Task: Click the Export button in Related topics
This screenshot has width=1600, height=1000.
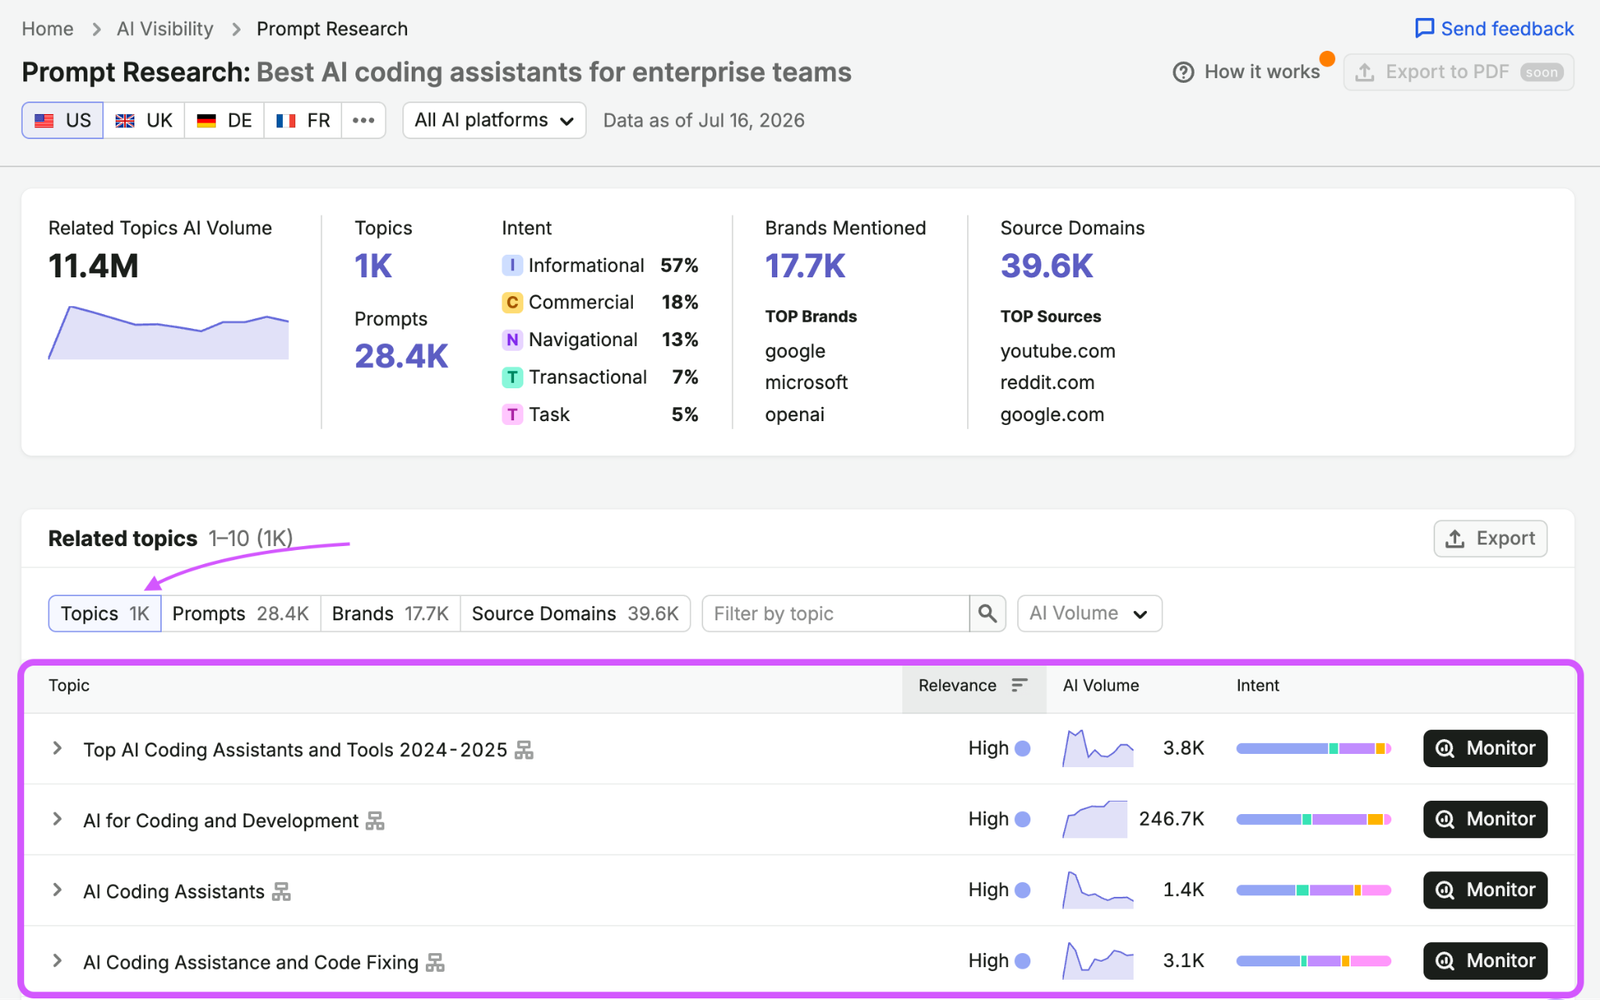Action: pos(1490,539)
